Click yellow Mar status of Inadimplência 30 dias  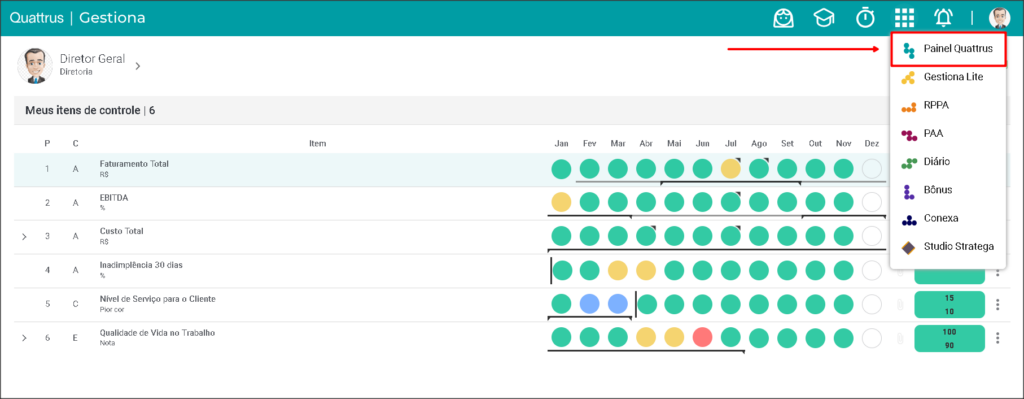click(618, 270)
